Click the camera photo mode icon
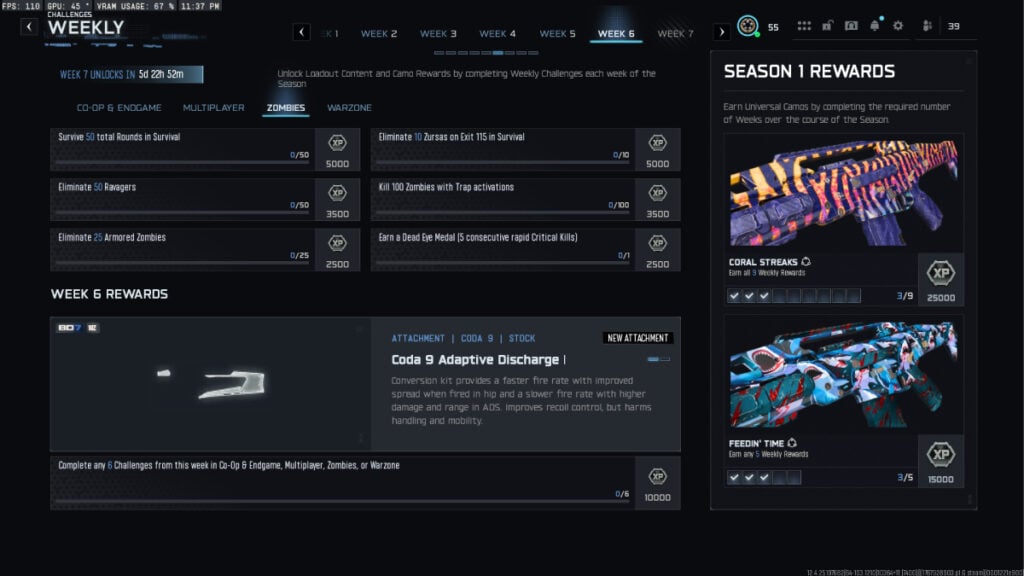1024x576 pixels. pyautogui.click(x=852, y=27)
